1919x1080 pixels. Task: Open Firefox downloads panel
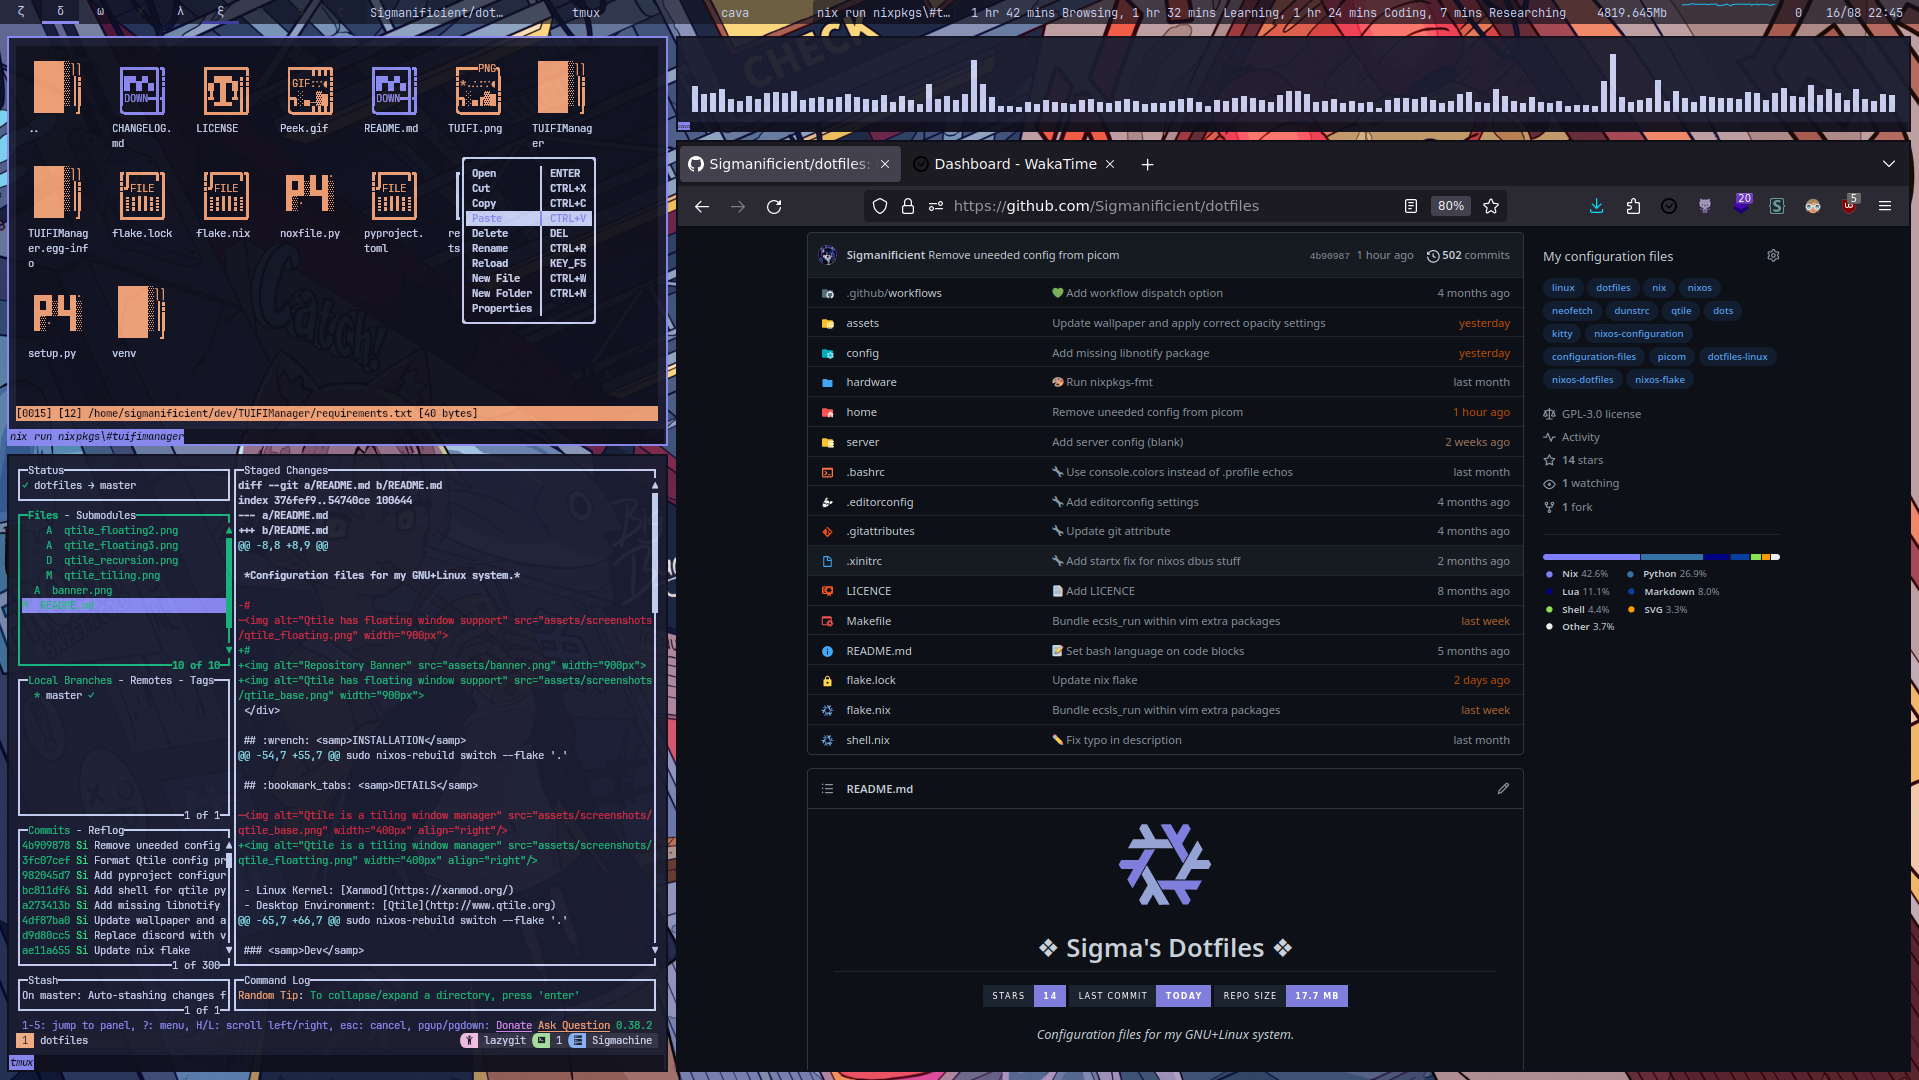[x=1597, y=206]
